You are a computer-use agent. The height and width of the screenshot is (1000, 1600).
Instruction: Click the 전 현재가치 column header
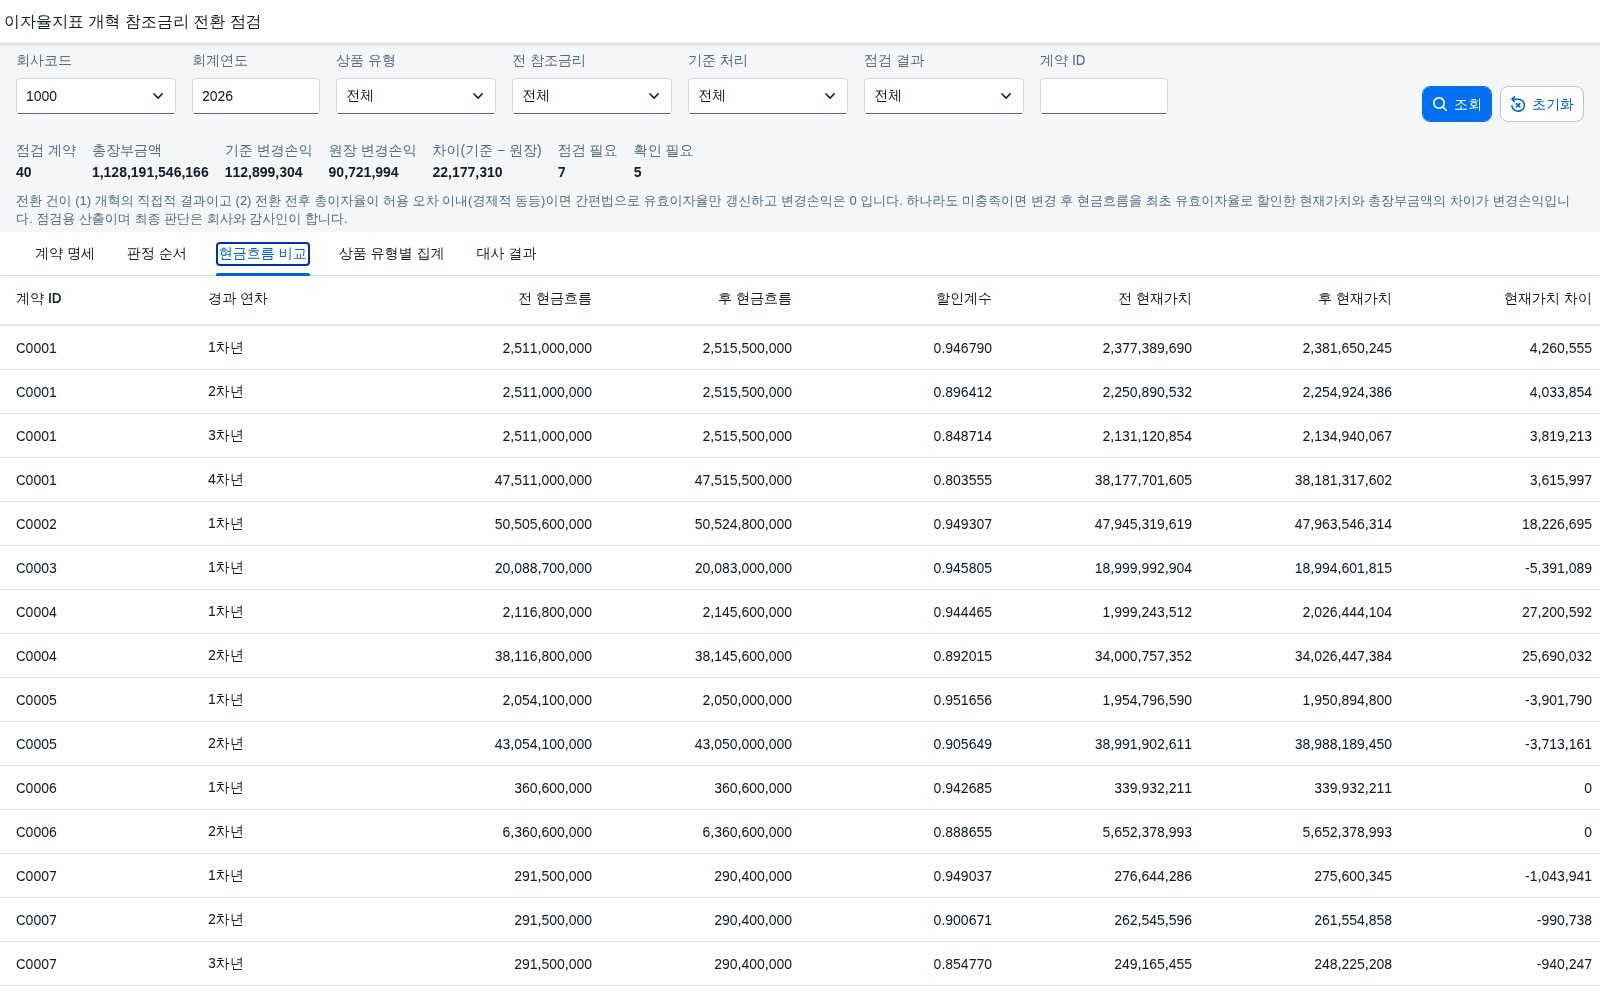pos(1155,299)
